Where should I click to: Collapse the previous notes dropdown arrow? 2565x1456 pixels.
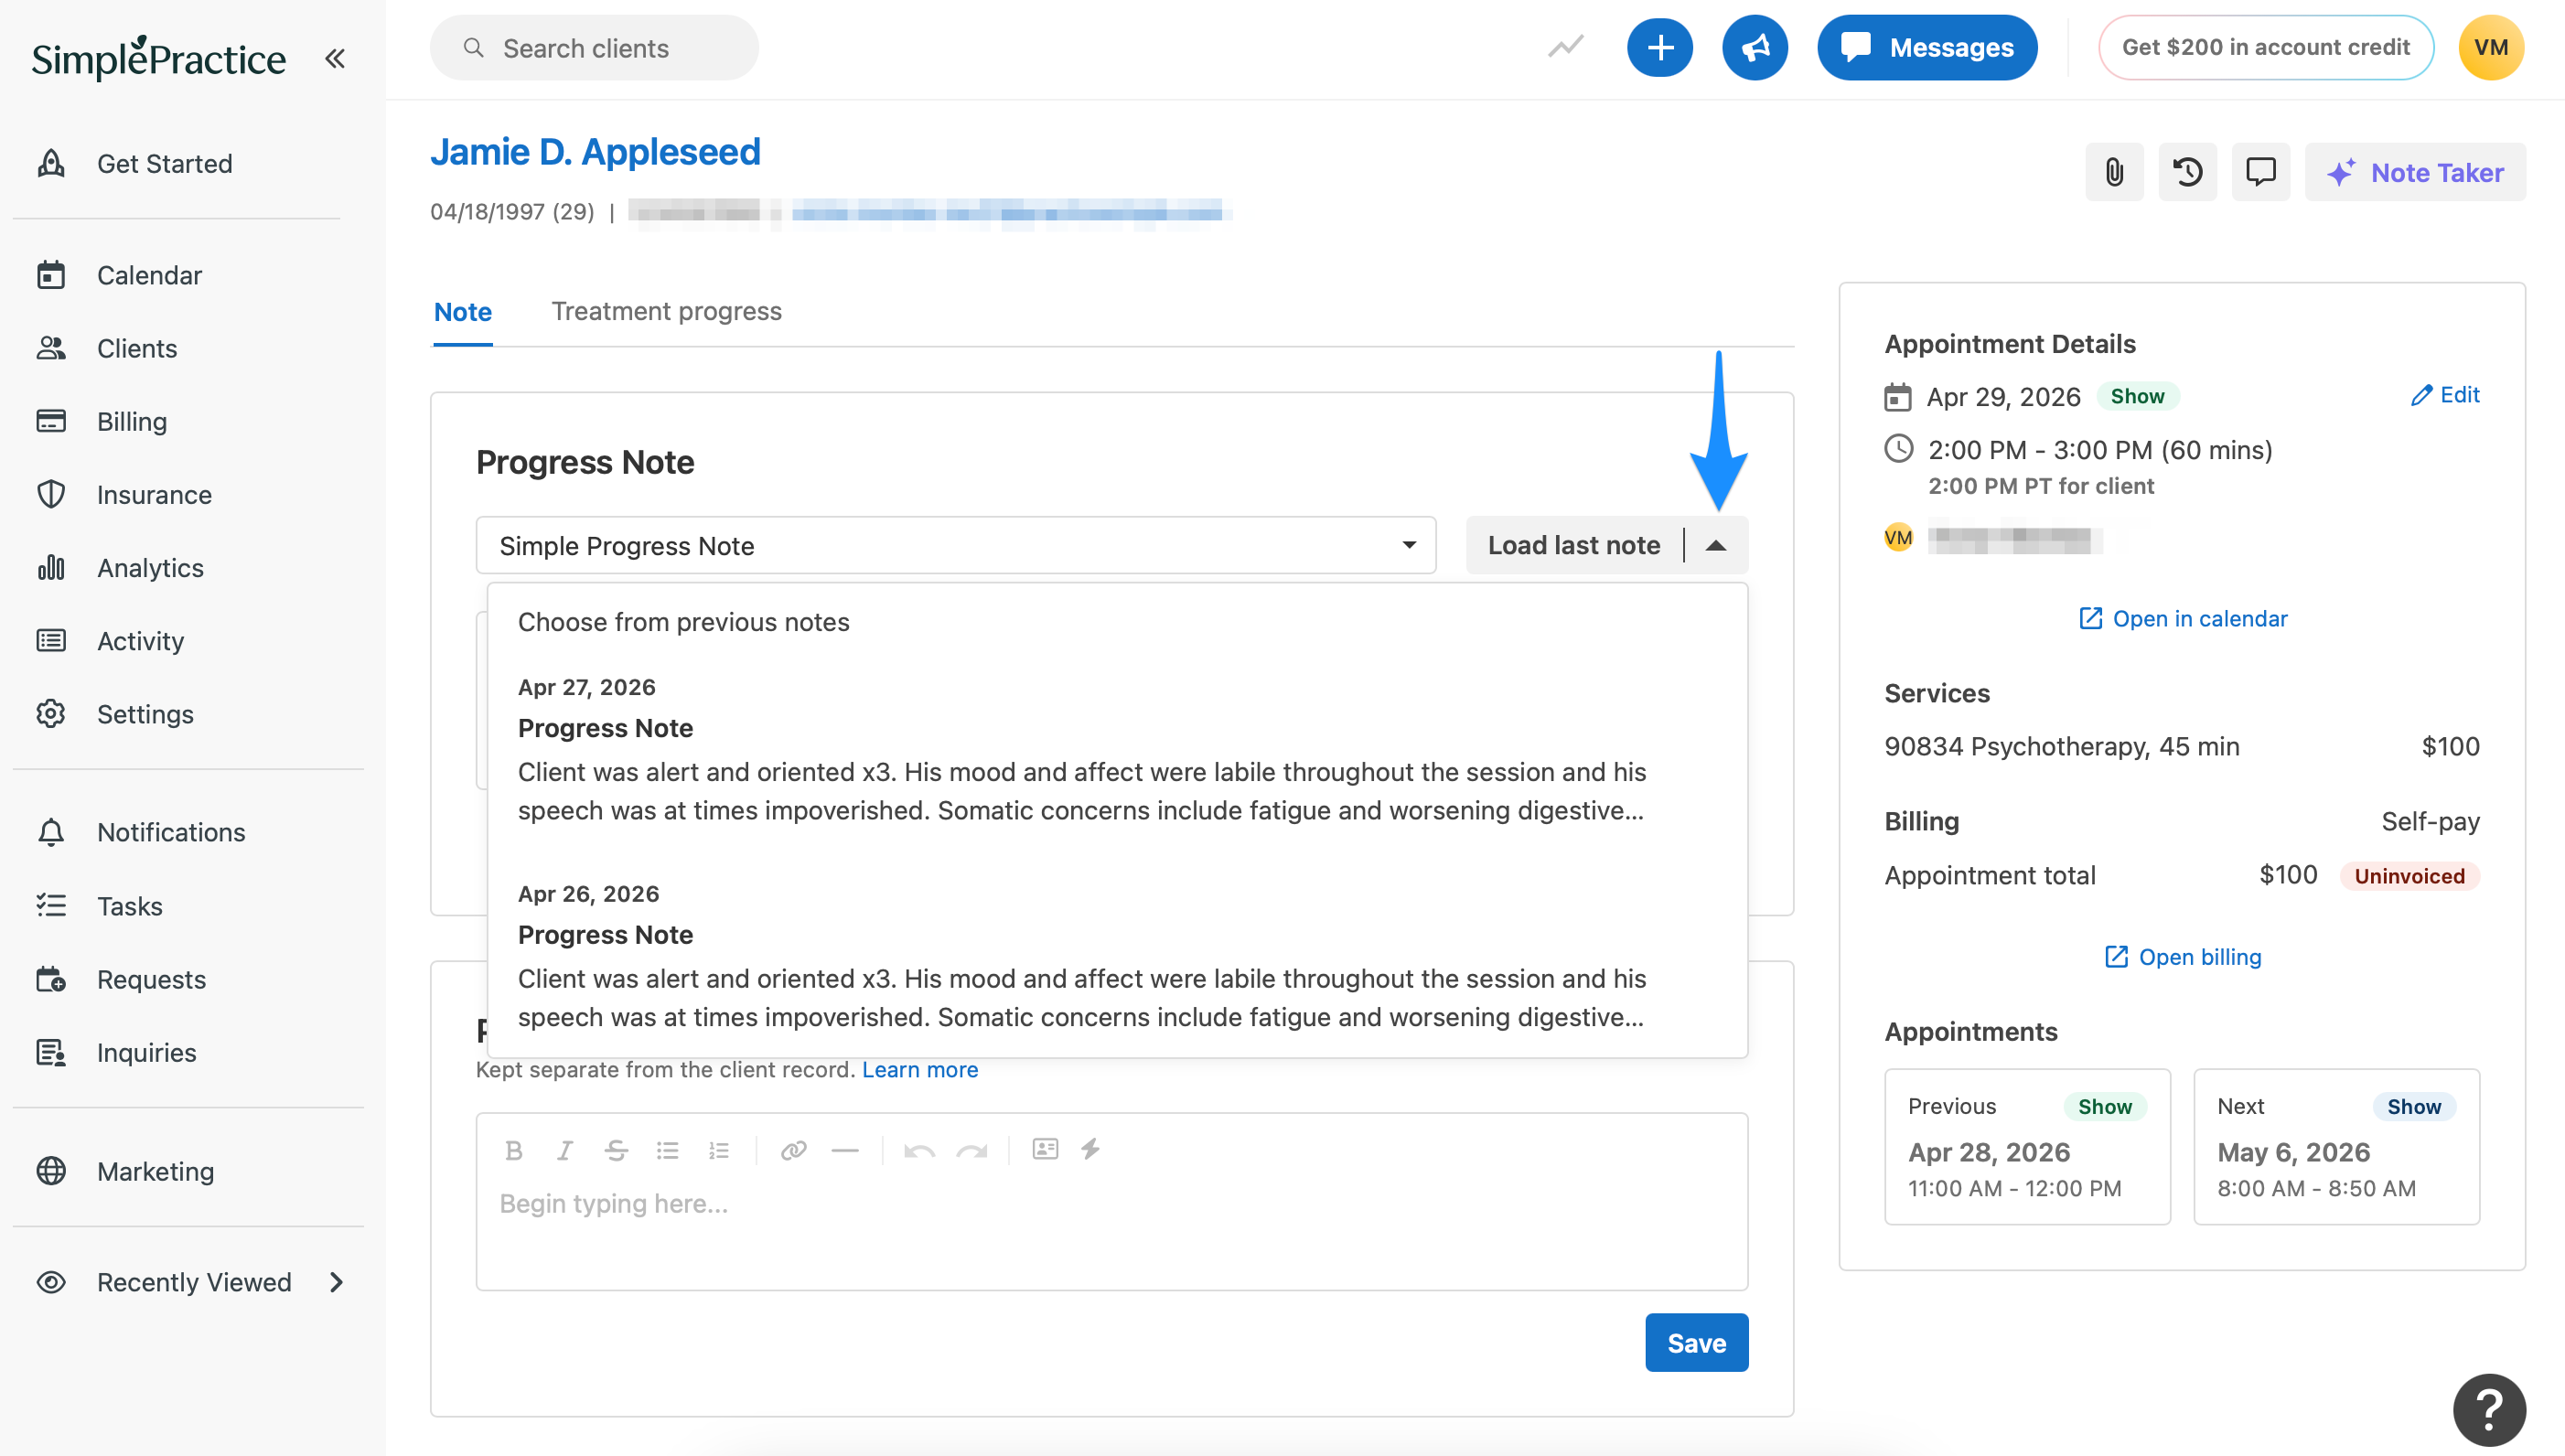coord(1716,545)
